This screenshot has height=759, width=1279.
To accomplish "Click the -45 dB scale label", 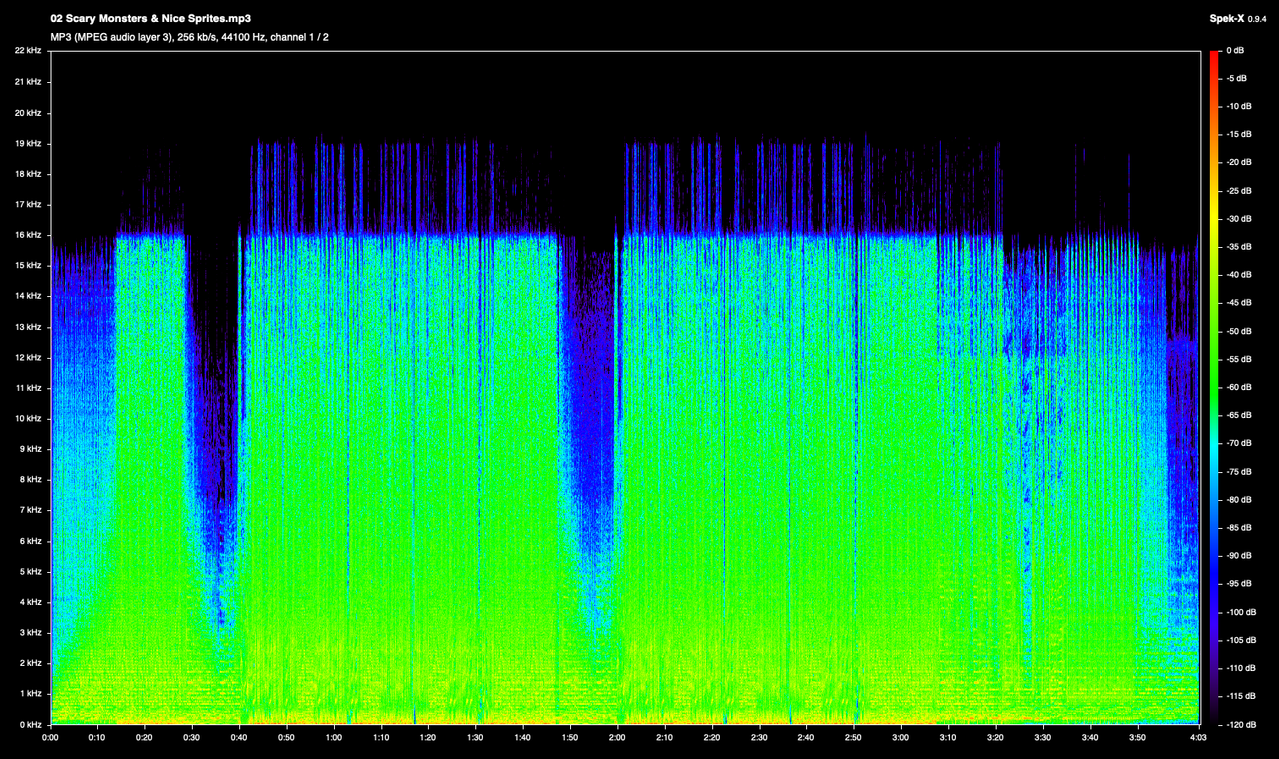I will click(1236, 303).
